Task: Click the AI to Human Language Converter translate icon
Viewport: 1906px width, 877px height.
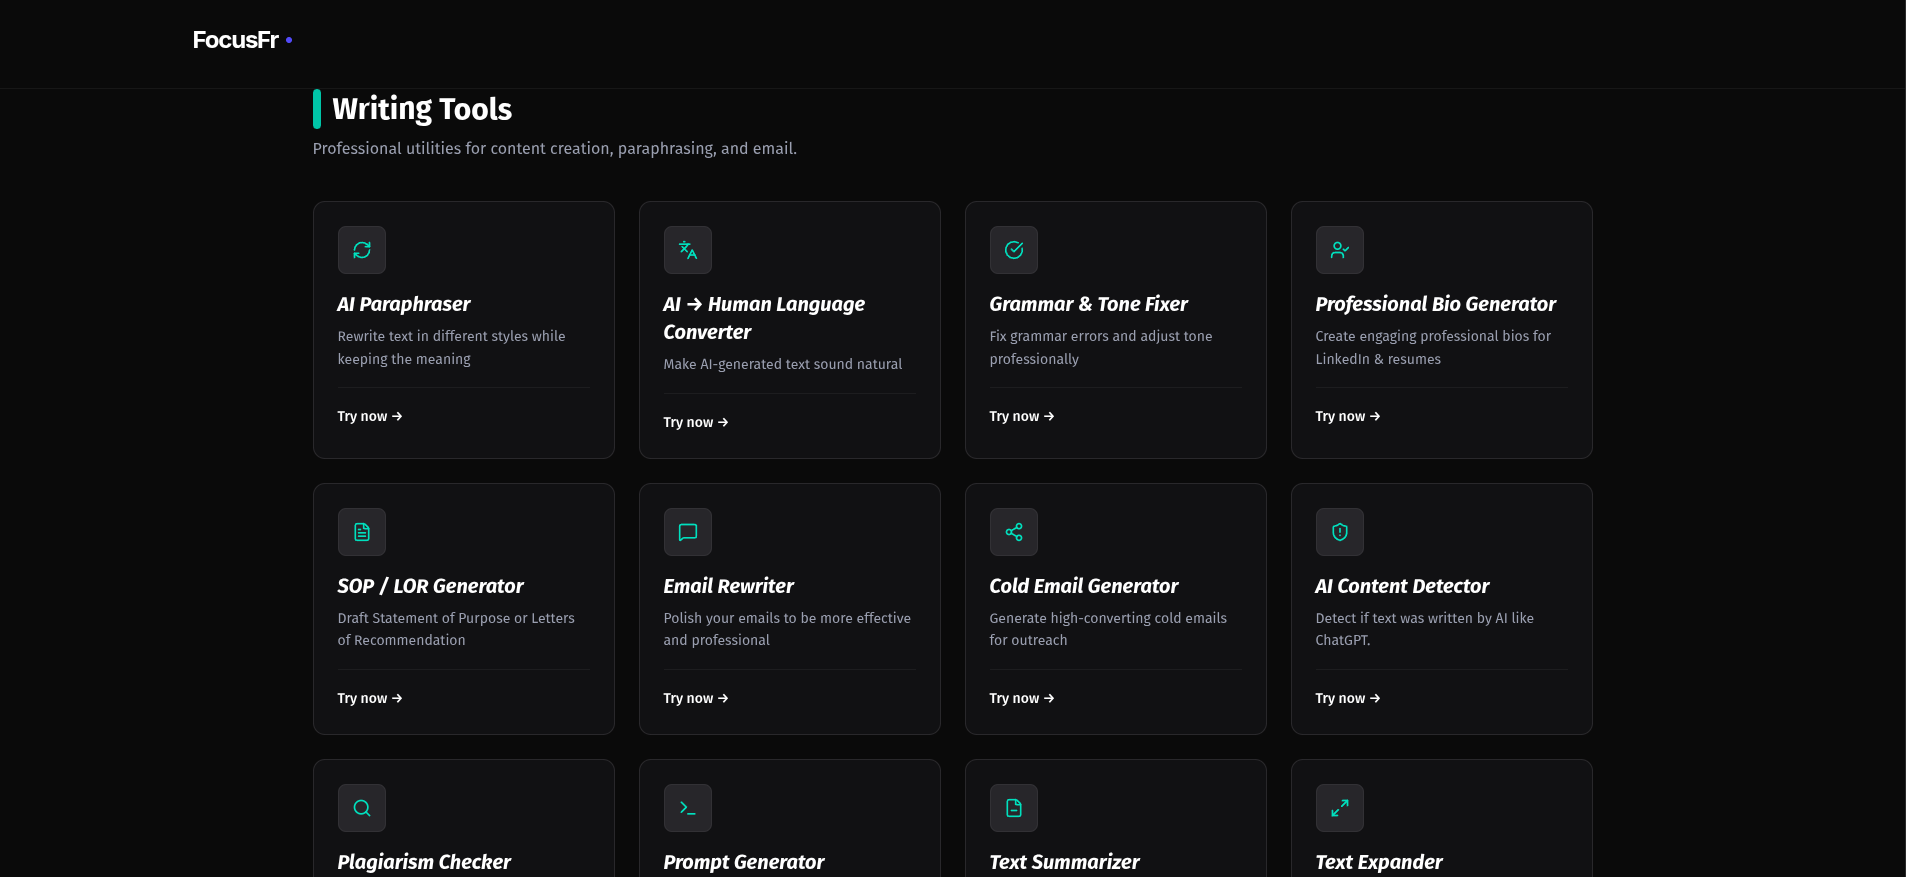Action: point(688,250)
